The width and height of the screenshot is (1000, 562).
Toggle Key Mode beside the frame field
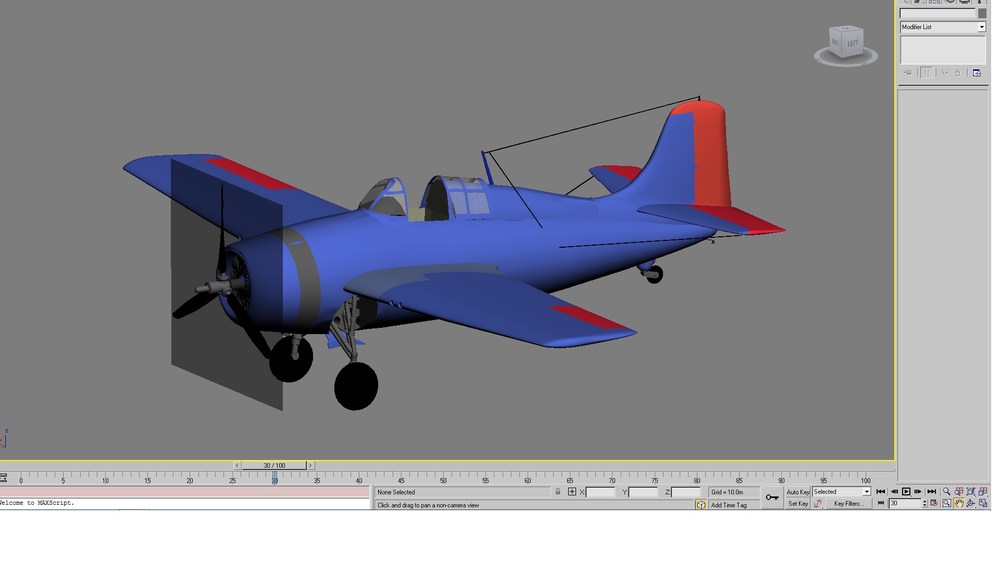[x=881, y=503]
